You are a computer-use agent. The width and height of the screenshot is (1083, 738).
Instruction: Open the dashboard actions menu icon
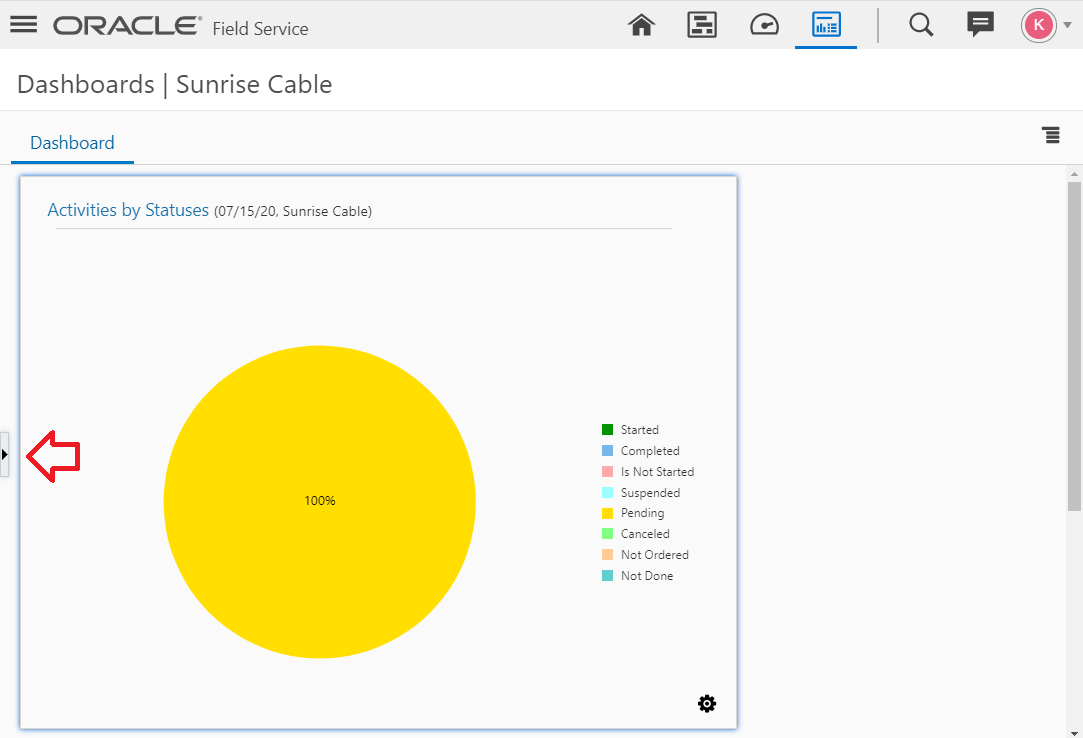tap(1051, 135)
